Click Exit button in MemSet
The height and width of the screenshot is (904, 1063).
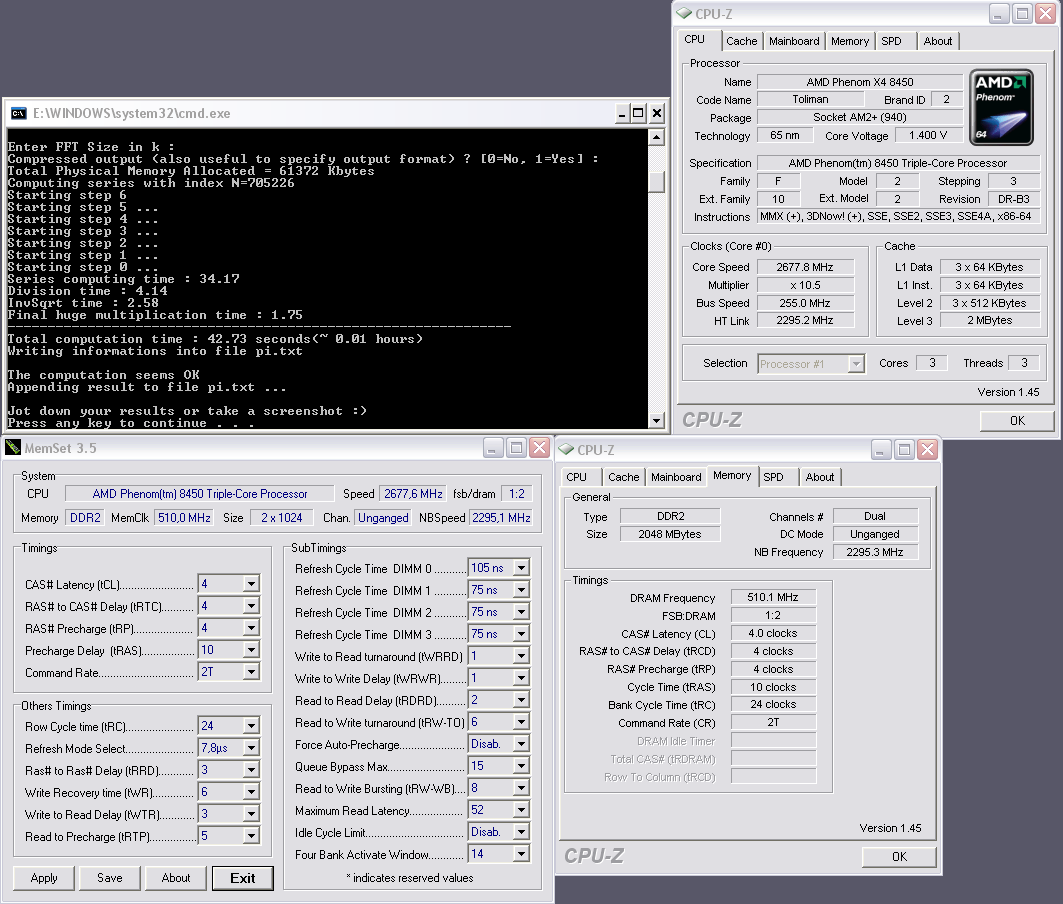pos(243,878)
